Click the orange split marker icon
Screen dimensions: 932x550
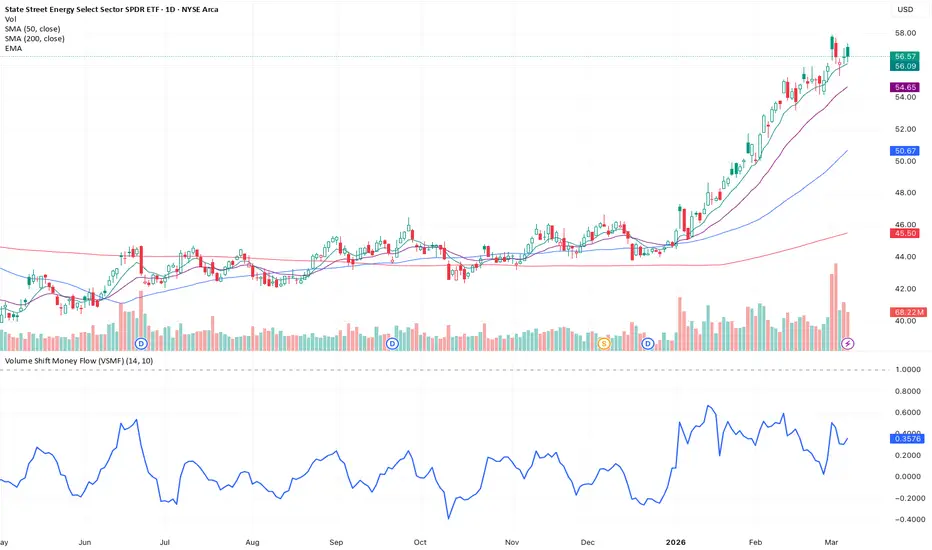click(x=604, y=343)
